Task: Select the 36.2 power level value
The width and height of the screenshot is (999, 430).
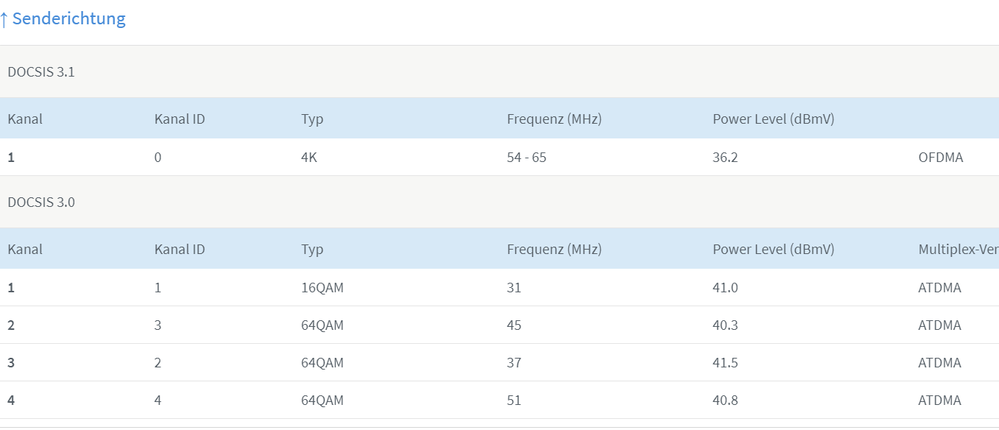Action: pos(725,157)
